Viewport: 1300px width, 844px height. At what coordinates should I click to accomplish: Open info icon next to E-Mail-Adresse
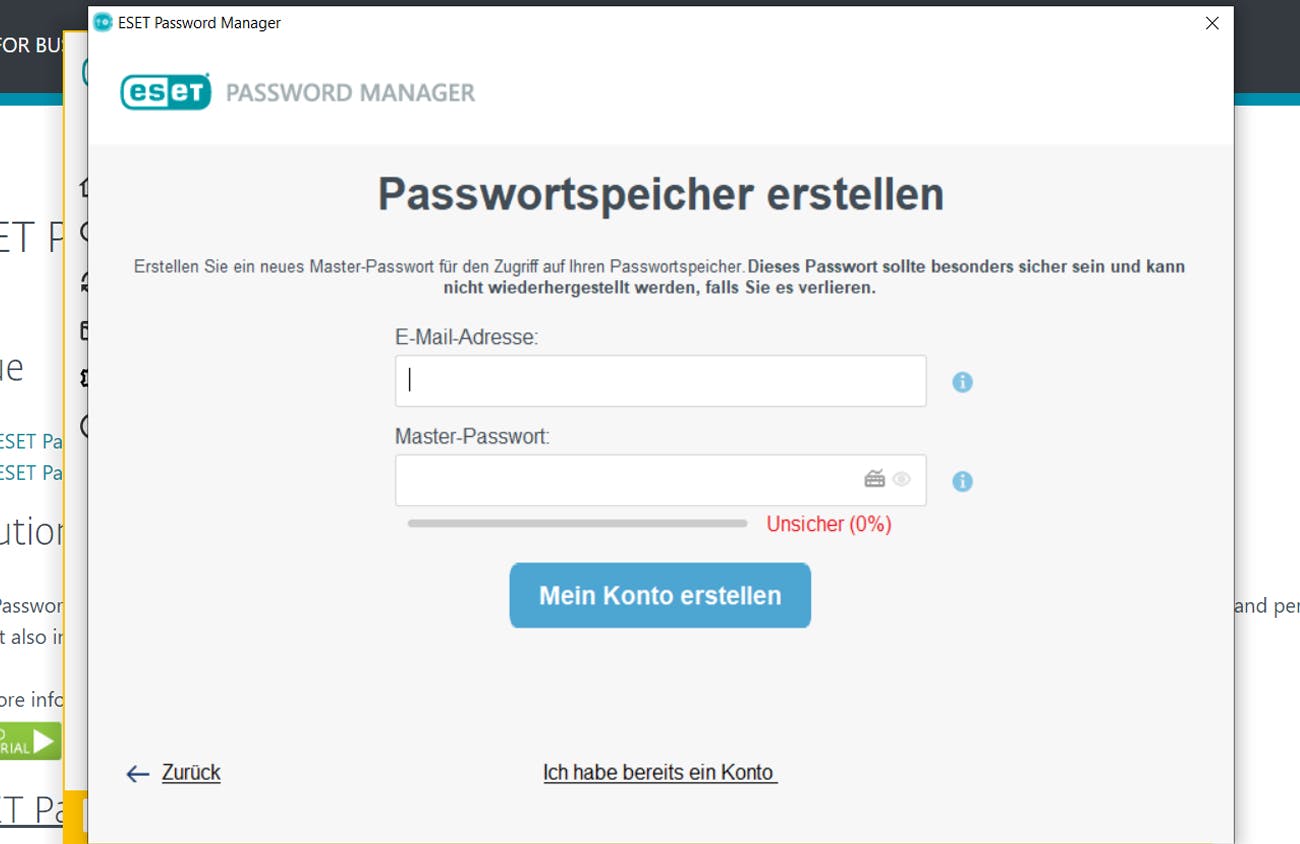[962, 382]
